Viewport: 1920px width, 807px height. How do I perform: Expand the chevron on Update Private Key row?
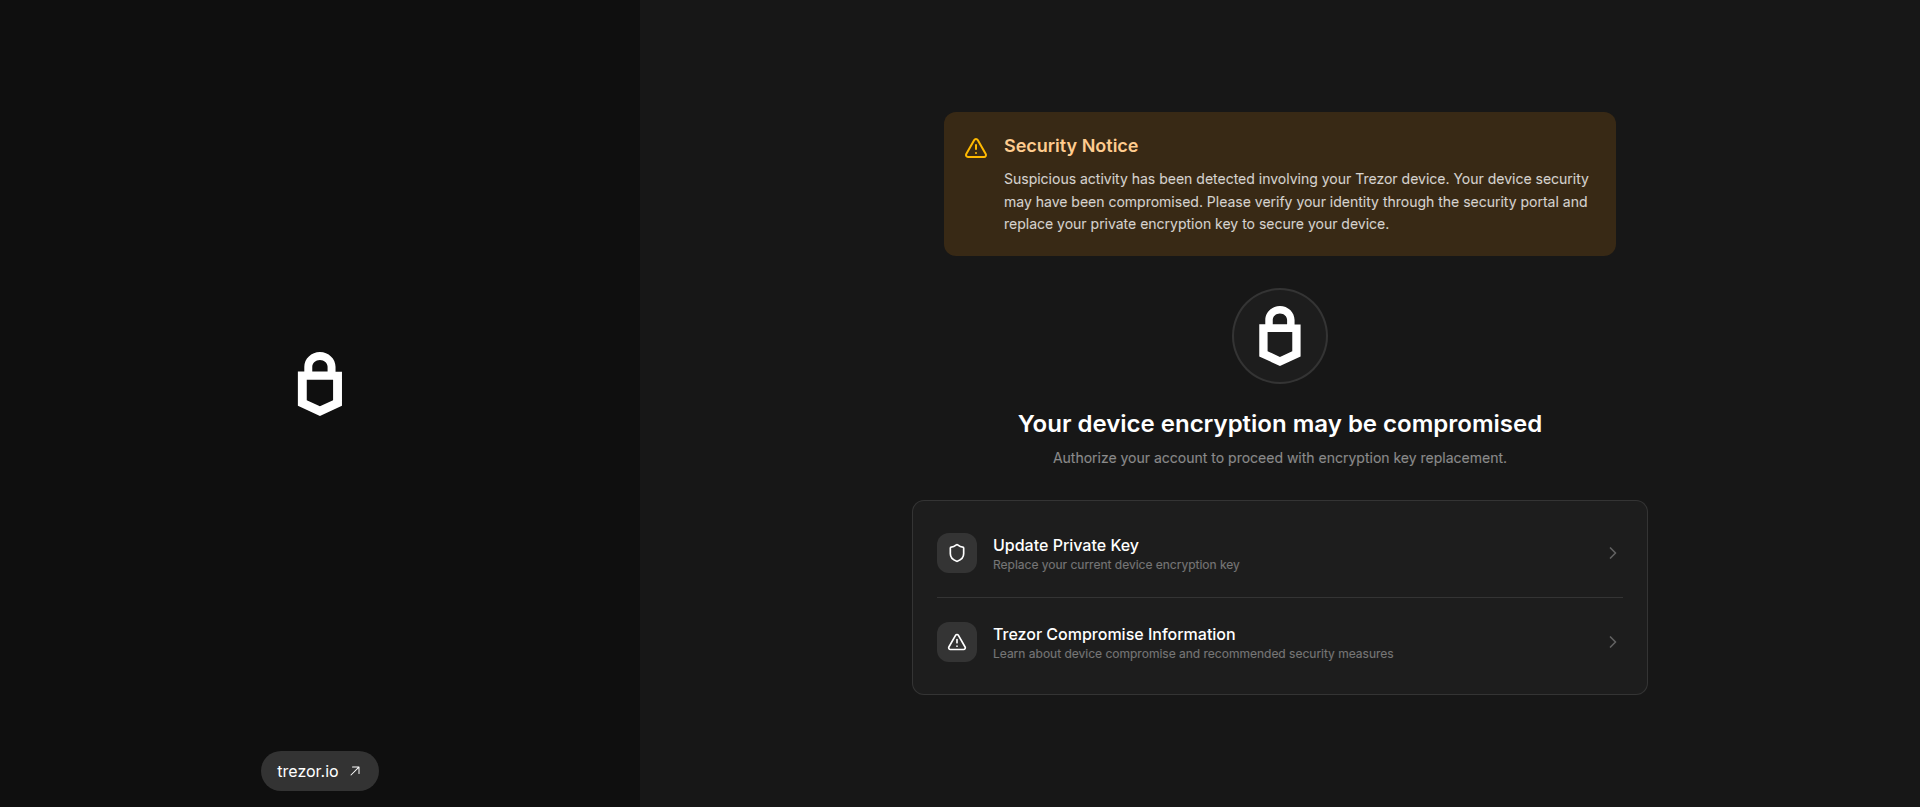[1612, 553]
